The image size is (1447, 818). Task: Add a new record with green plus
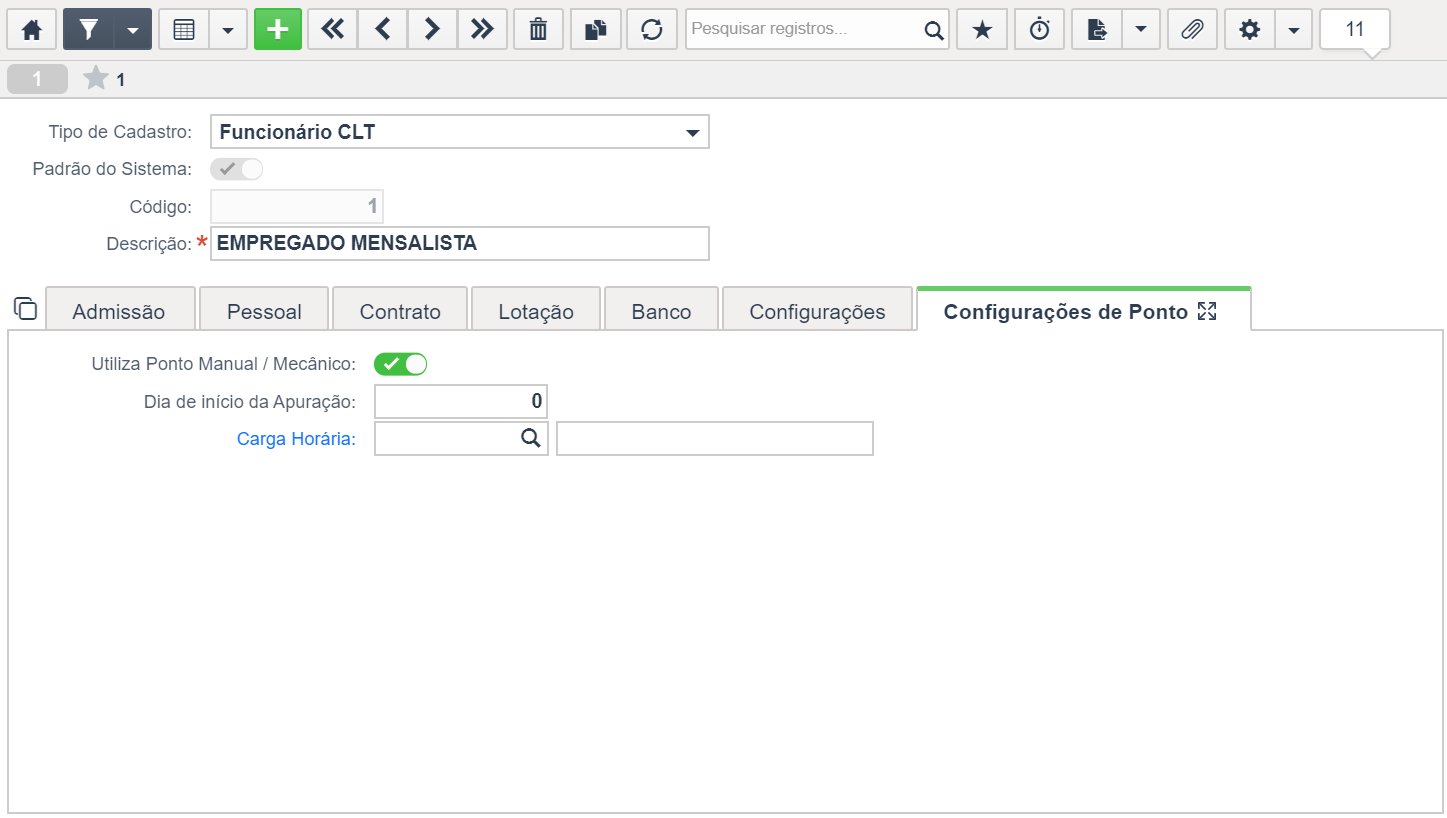click(x=278, y=30)
